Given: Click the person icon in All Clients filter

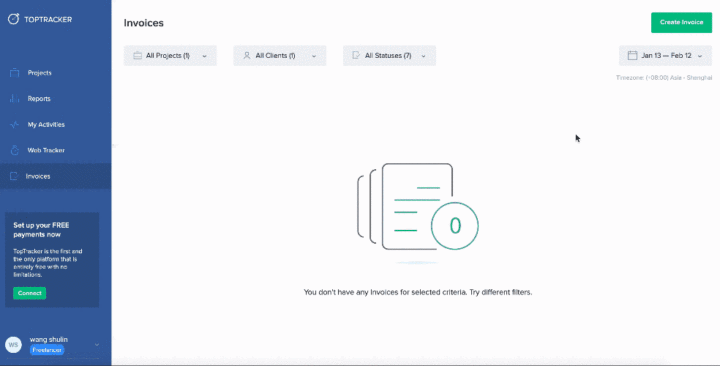Looking at the screenshot, I should point(247,56).
